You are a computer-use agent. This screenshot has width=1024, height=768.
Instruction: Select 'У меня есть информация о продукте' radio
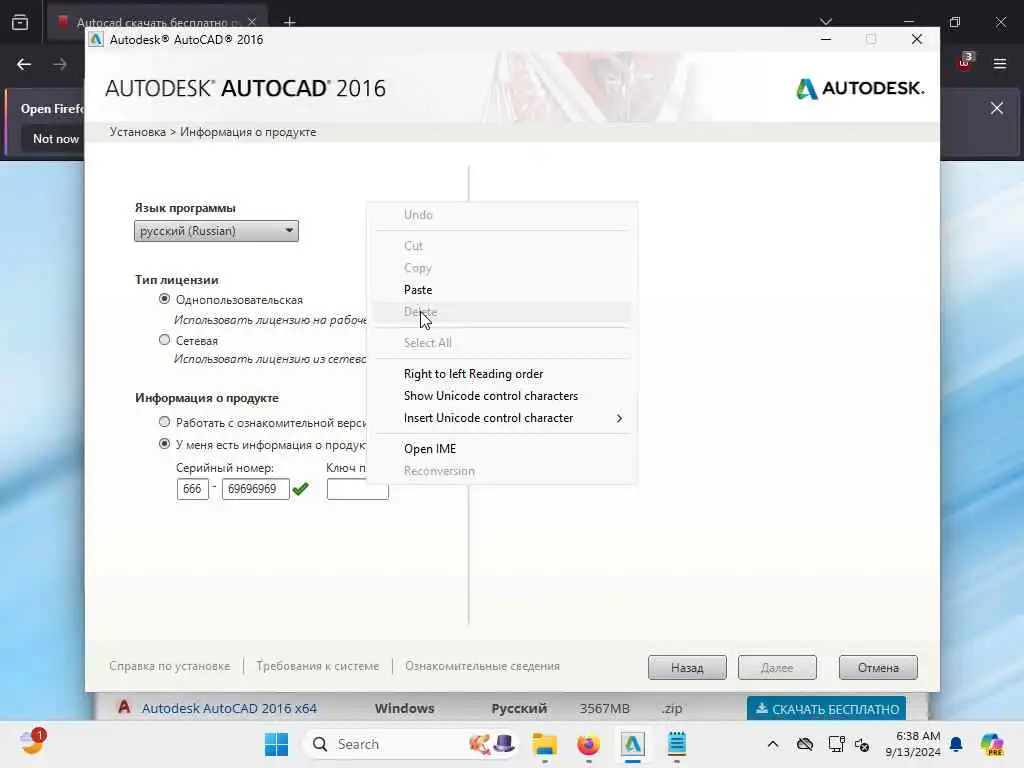coord(165,443)
